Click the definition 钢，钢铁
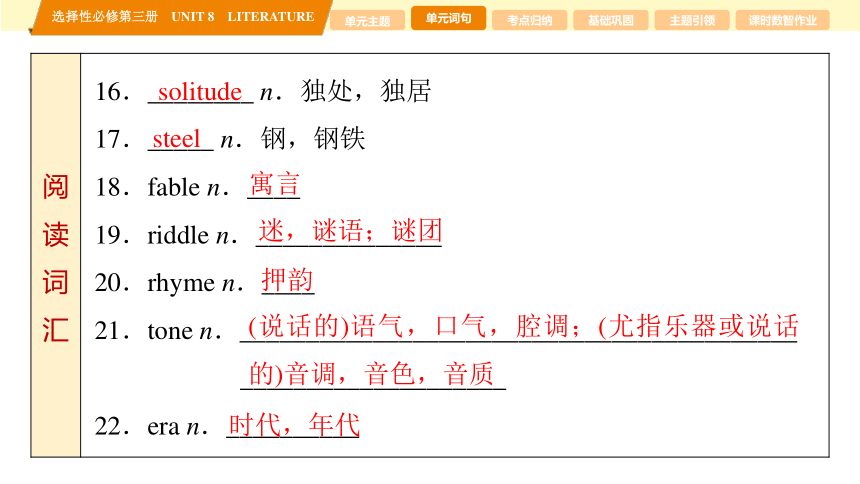The width and height of the screenshot is (860, 484). pyautogui.click(x=313, y=138)
